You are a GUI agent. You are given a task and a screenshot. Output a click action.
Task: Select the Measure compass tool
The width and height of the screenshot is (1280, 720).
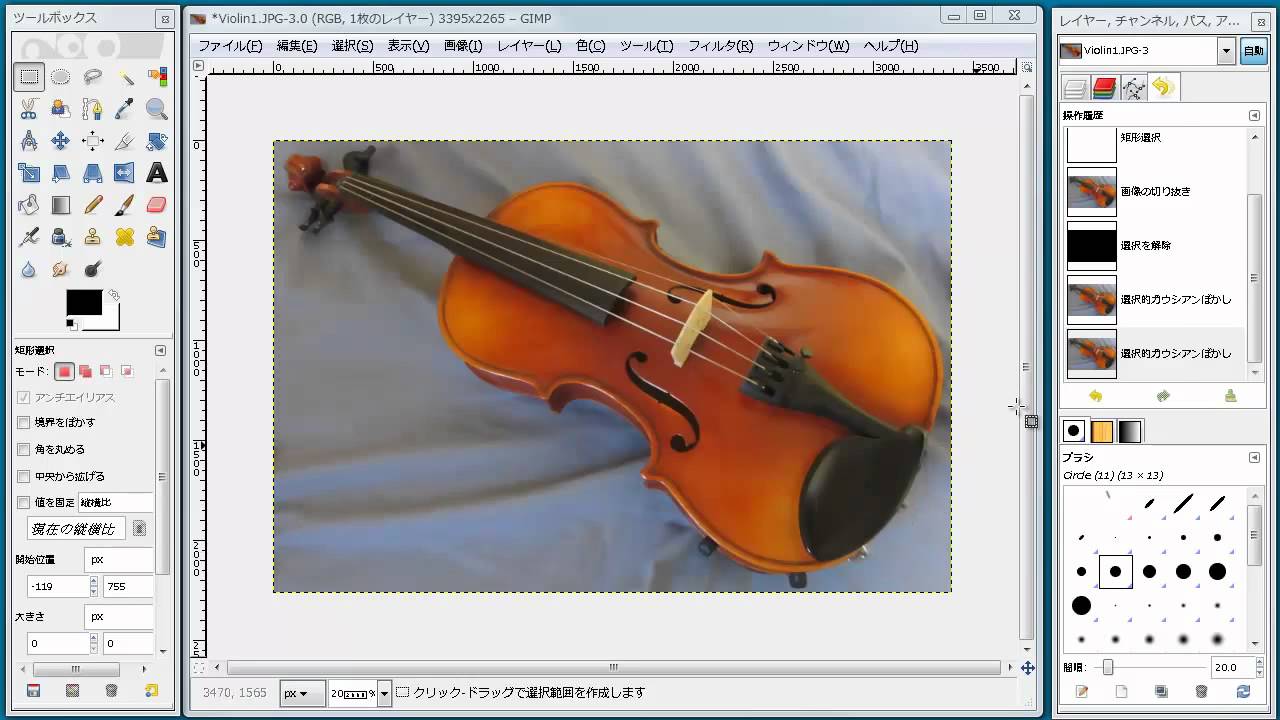point(29,141)
